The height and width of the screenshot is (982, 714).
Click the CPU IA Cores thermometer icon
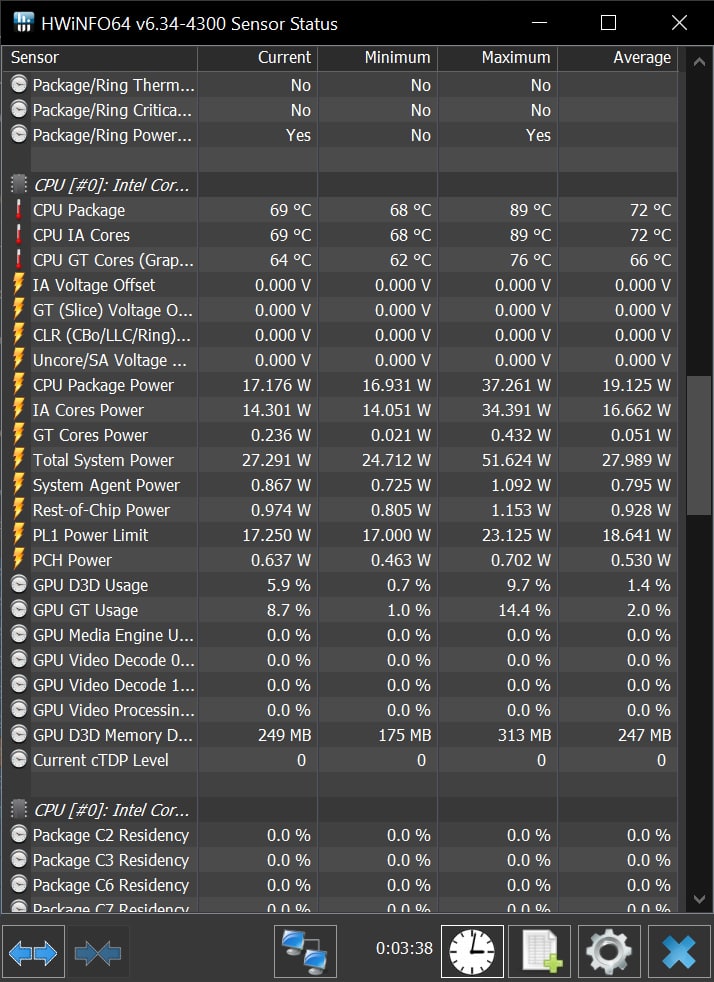coord(19,235)
